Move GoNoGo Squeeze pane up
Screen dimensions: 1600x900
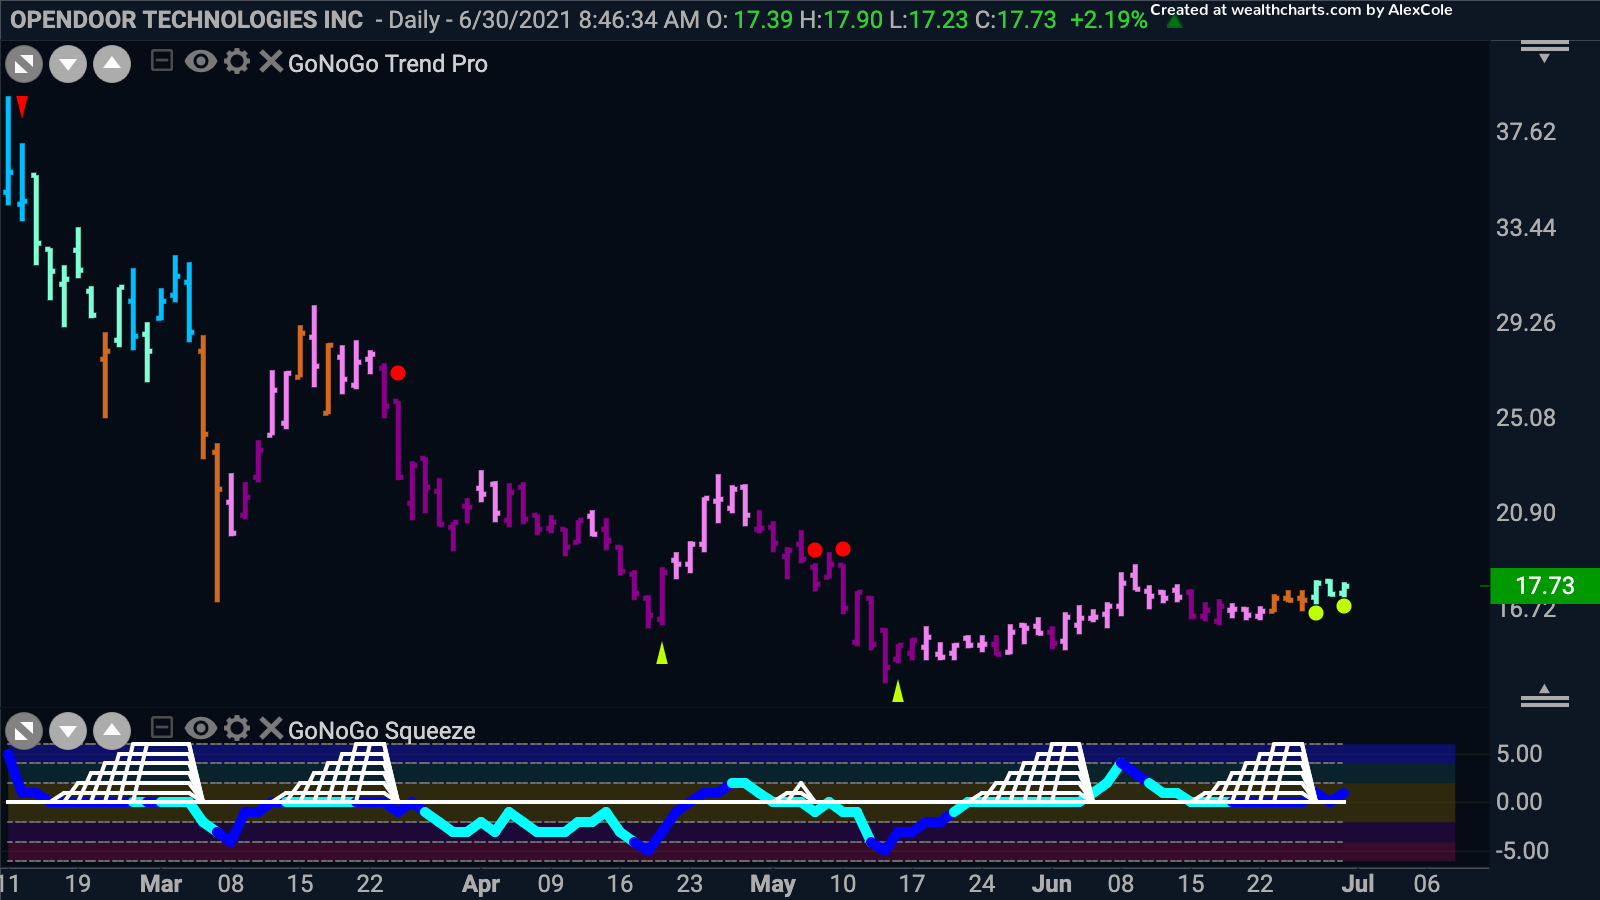[x=112, y=732]
